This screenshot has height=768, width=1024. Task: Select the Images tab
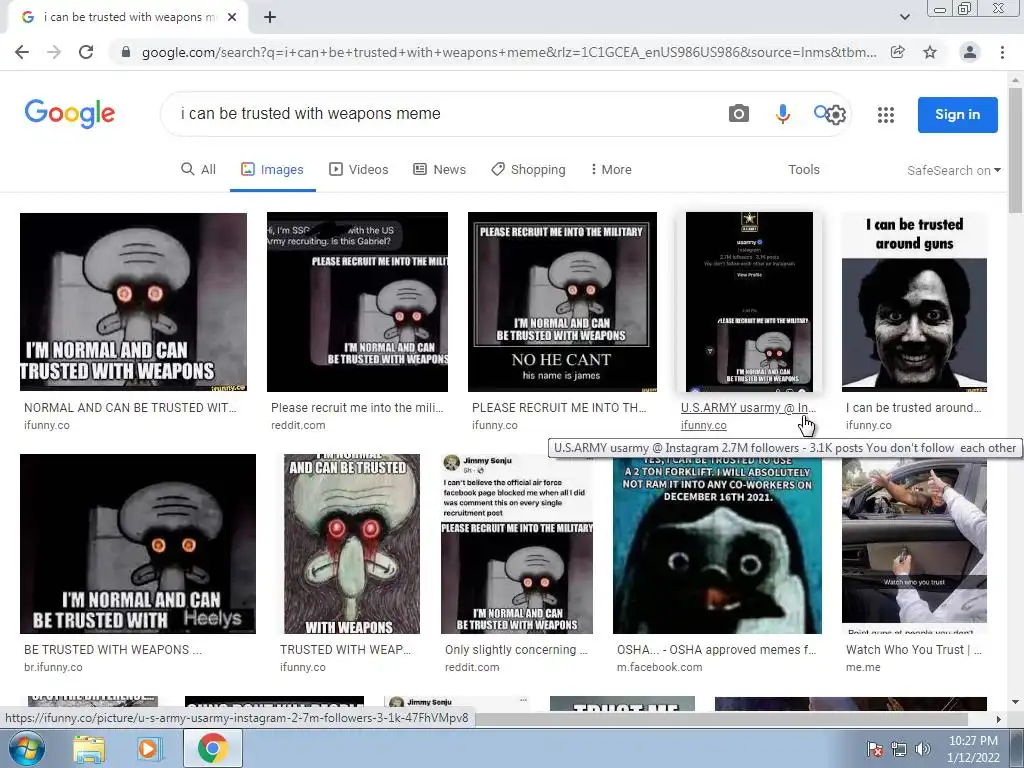(x=272, y=170)
